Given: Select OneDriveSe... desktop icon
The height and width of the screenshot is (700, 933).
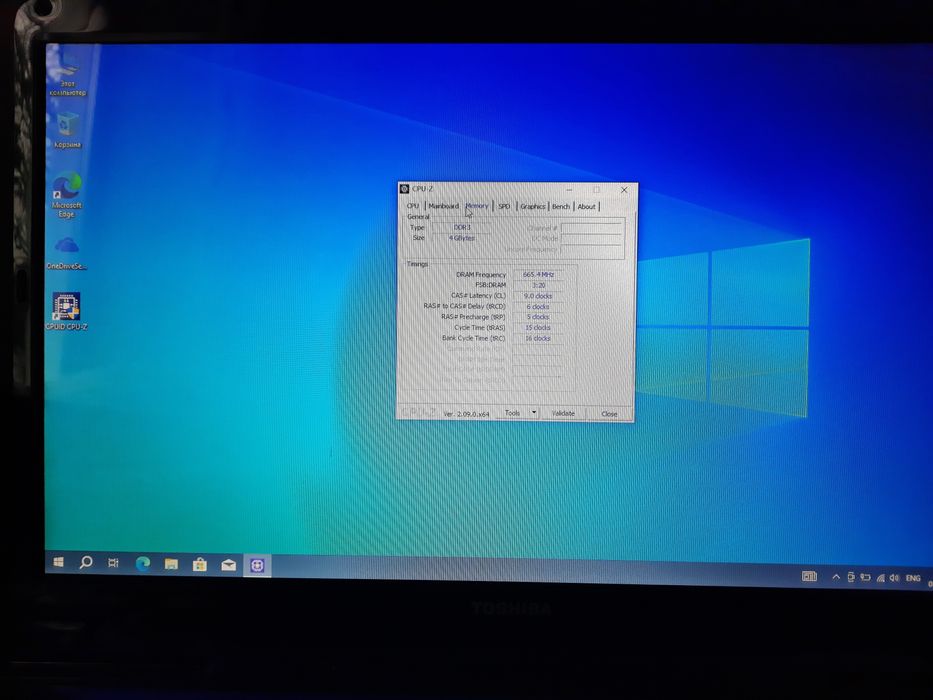Looking at the screenshot, I should [67, 253].
